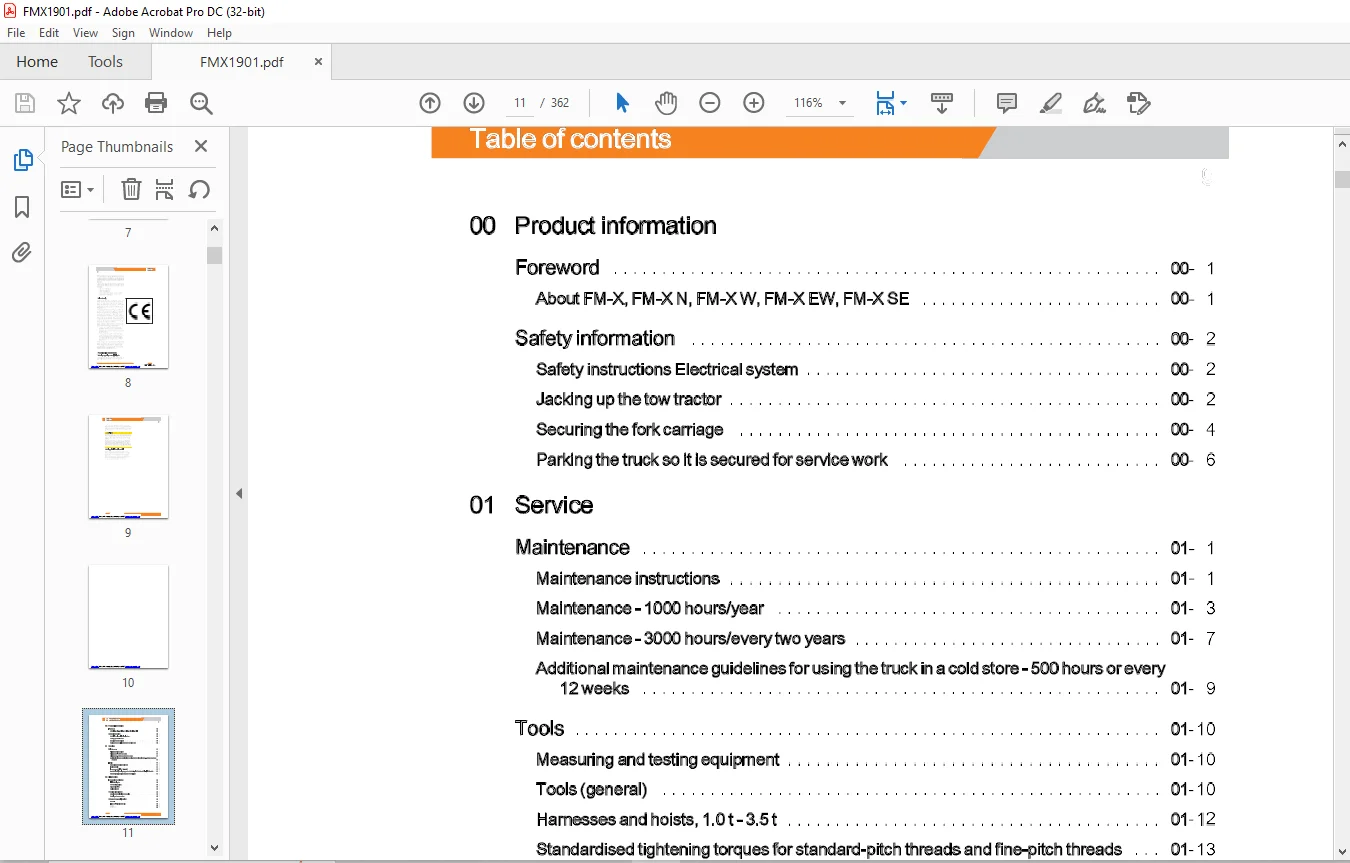Delete selected page with the trash icon

tap(131, 189)
